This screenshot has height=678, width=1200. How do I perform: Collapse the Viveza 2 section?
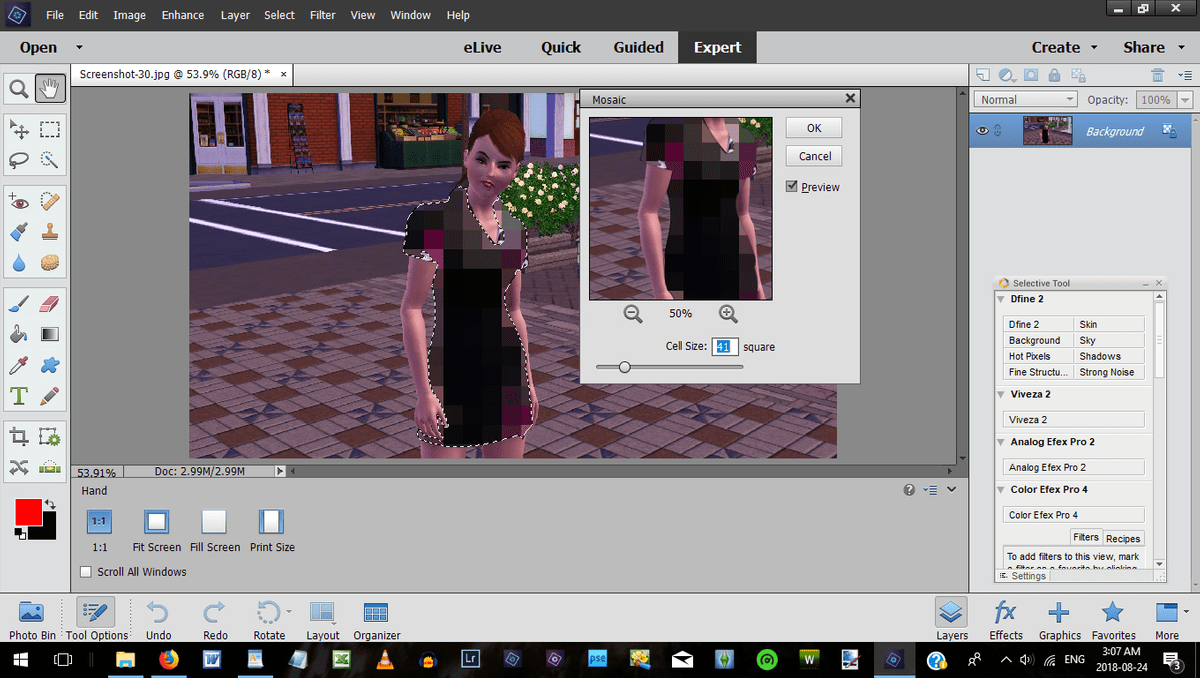(x=1001, y=394)
